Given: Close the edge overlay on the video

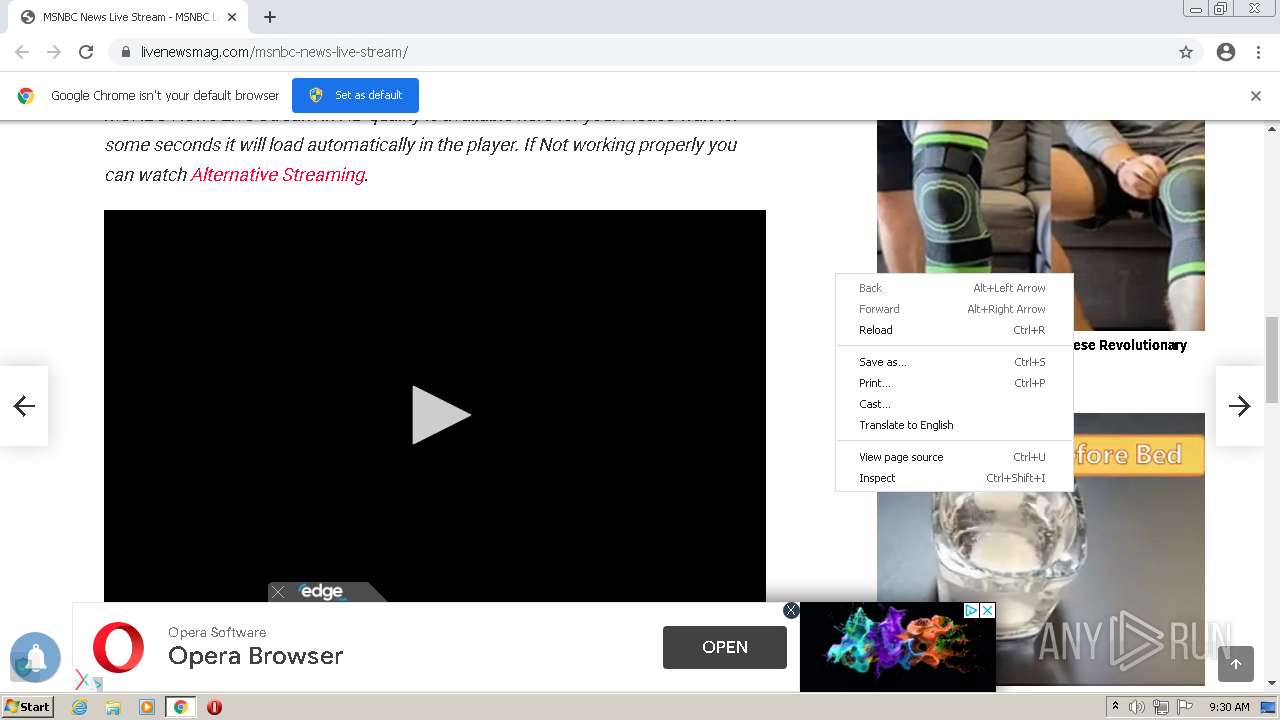Looking at the screenshot, I should coord(278,592).
